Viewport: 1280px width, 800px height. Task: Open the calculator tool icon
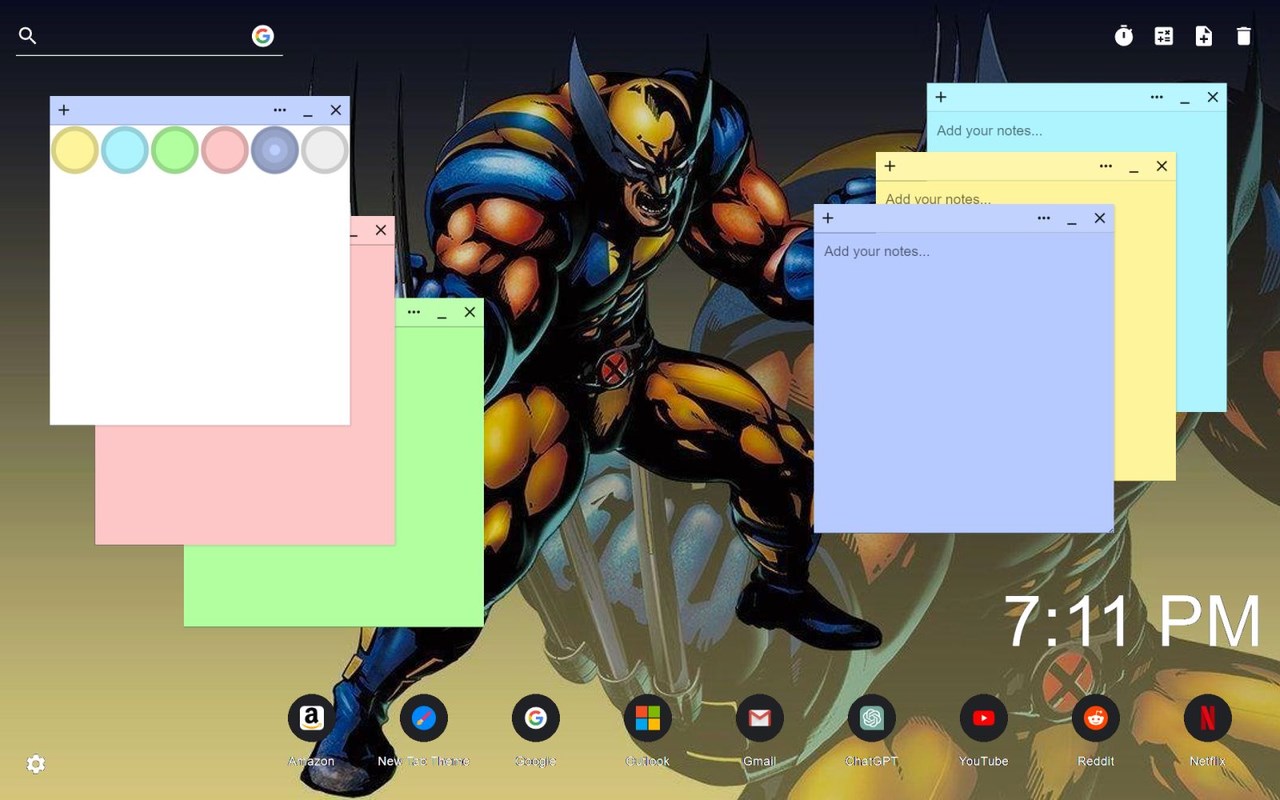(x=1164, y=36)
